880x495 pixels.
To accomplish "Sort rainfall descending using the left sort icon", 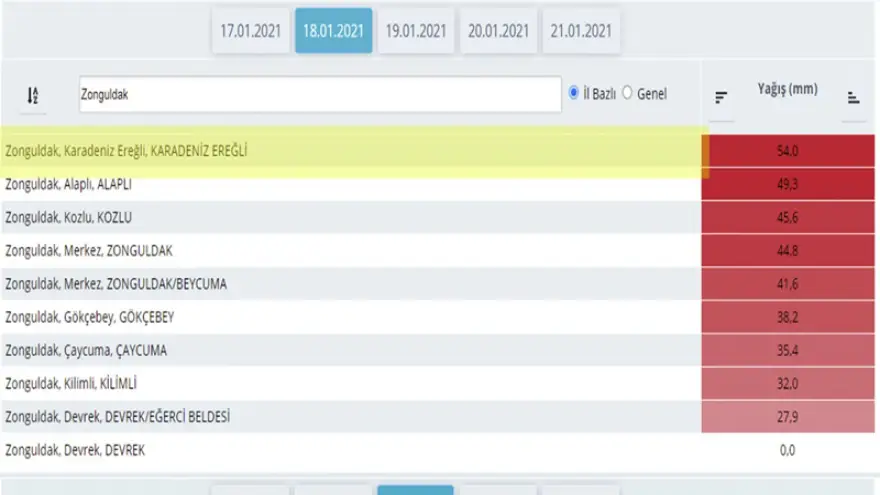I will point(721,97).
